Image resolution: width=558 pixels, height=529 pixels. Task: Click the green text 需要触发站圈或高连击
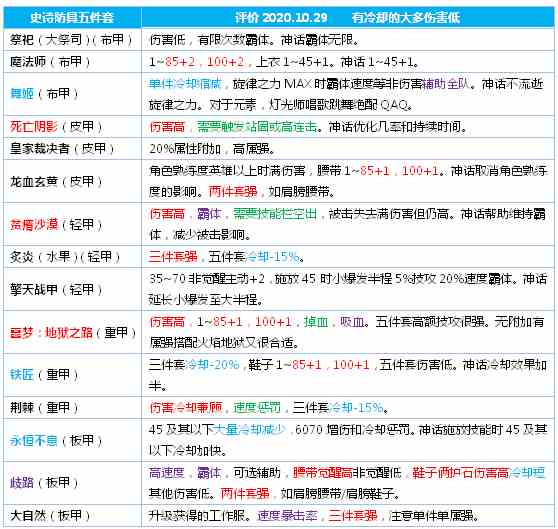(x=257, y=127)
